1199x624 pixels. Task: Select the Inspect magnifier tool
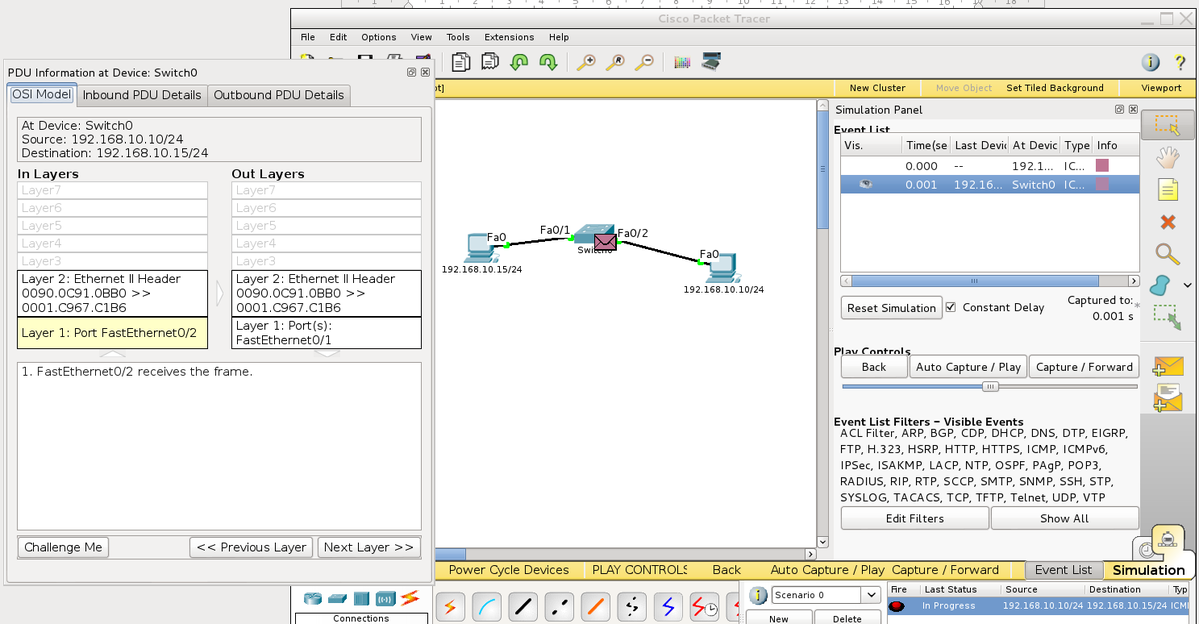[x=1166, y=253]
